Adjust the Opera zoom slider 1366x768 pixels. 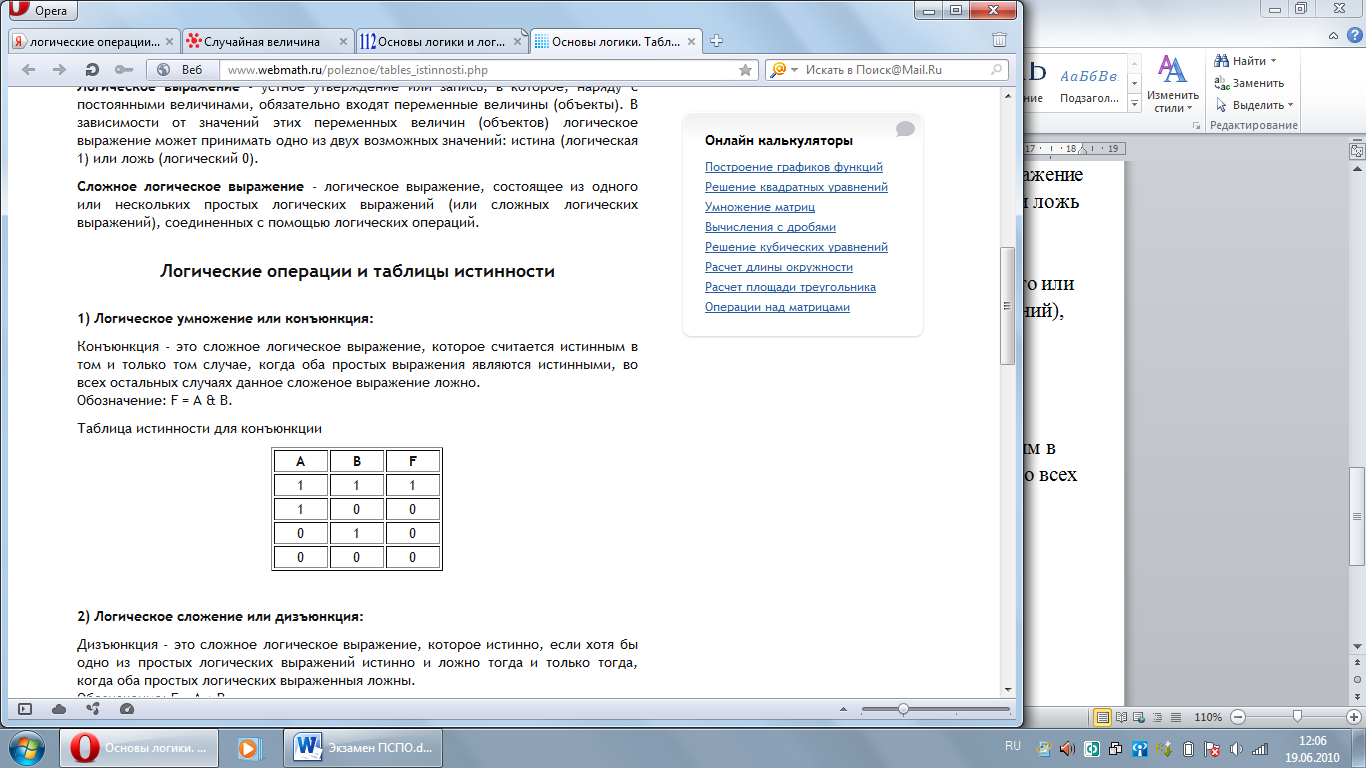pyautogui.click(x=903, y=709)
